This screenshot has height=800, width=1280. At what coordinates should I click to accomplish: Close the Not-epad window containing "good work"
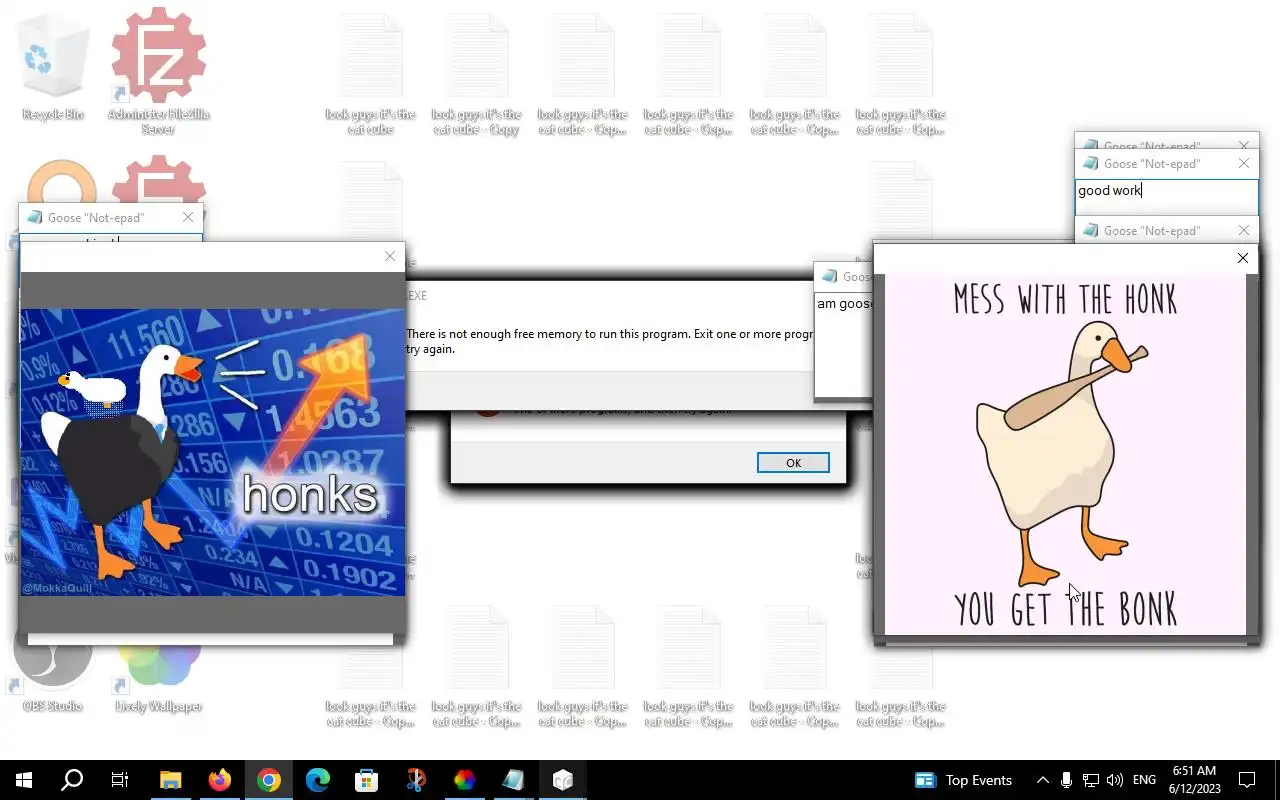pyautogui.click(x=1244, y=163)
